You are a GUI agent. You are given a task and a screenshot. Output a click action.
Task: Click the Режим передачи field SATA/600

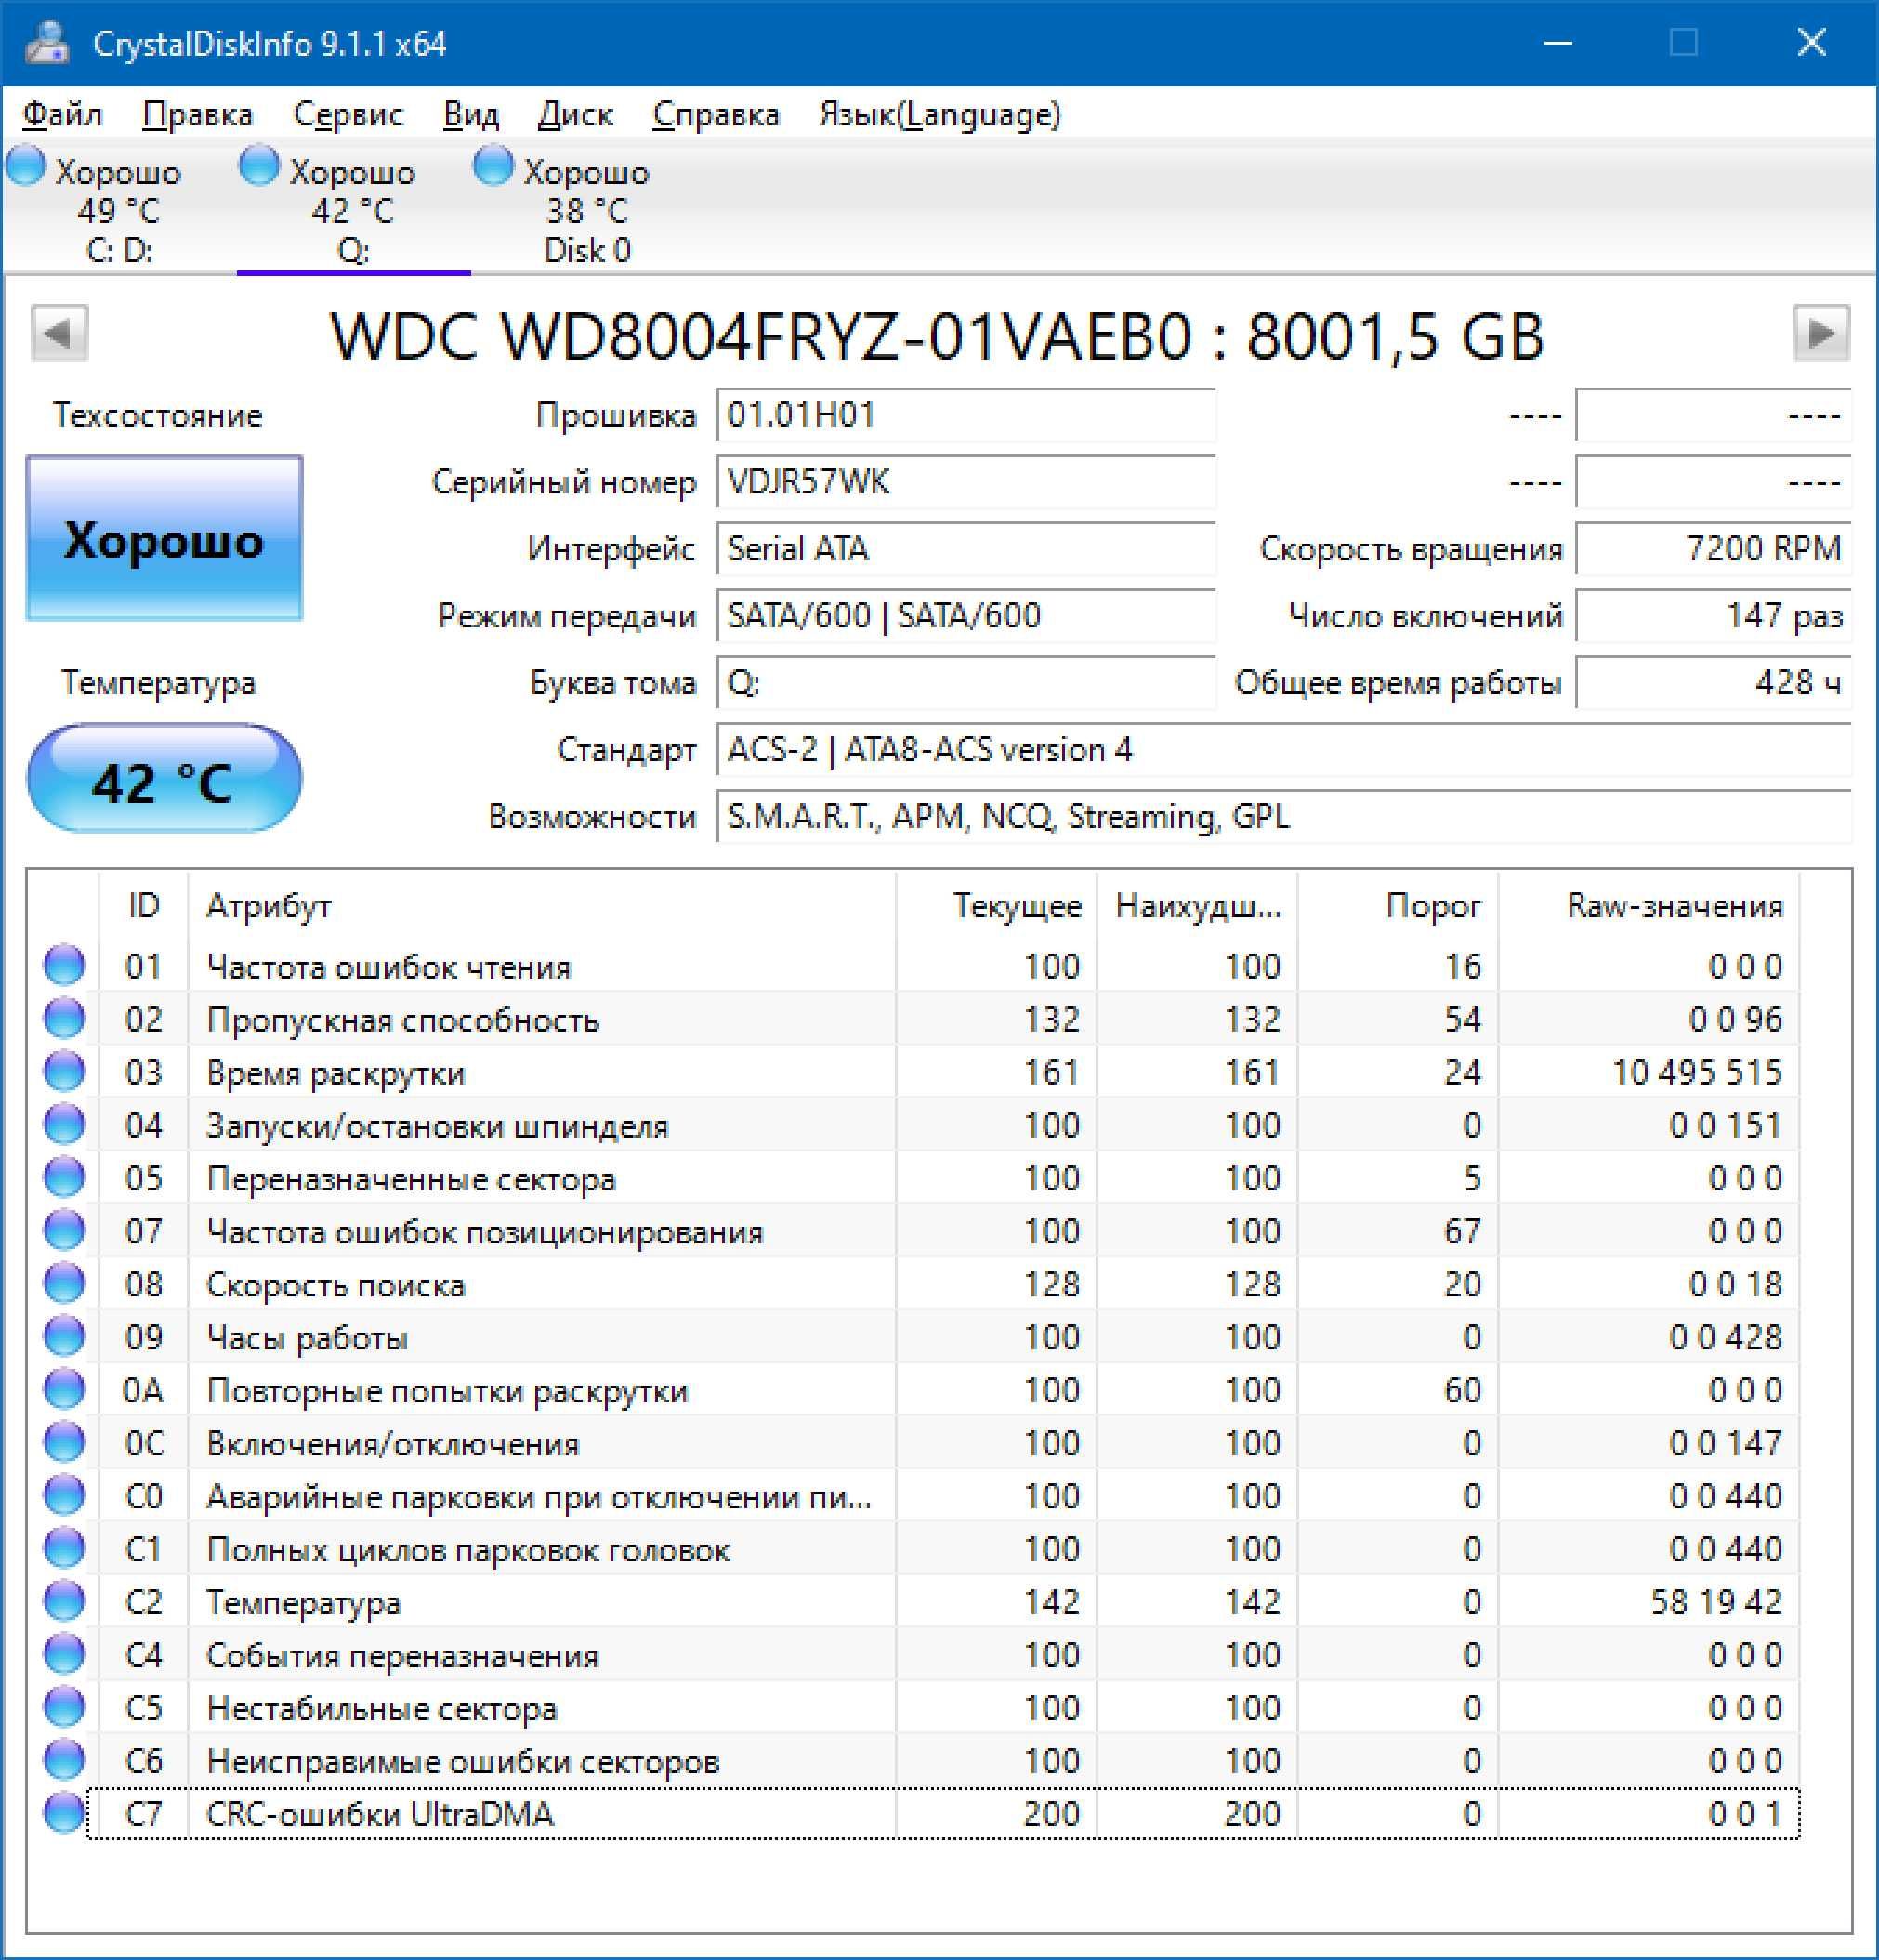point(966,616)
